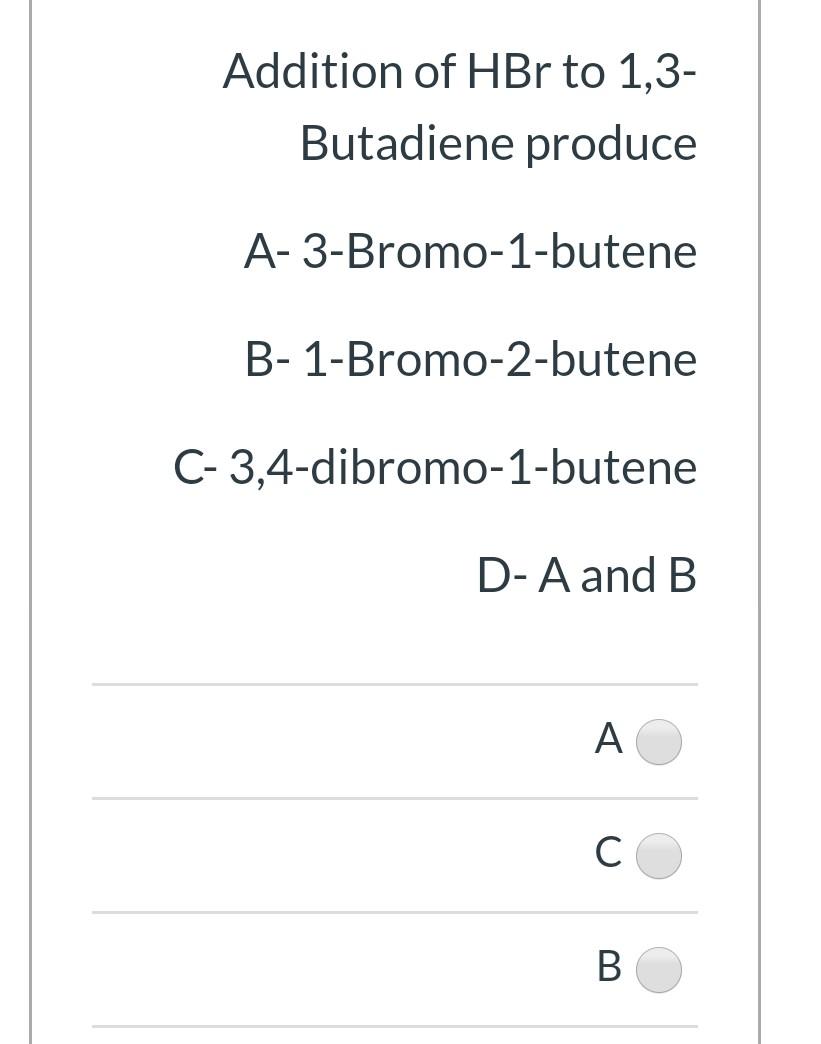Click the divider line below answer B row
Viewport: 821px width, 1044px height.
tap(395, 1027)
